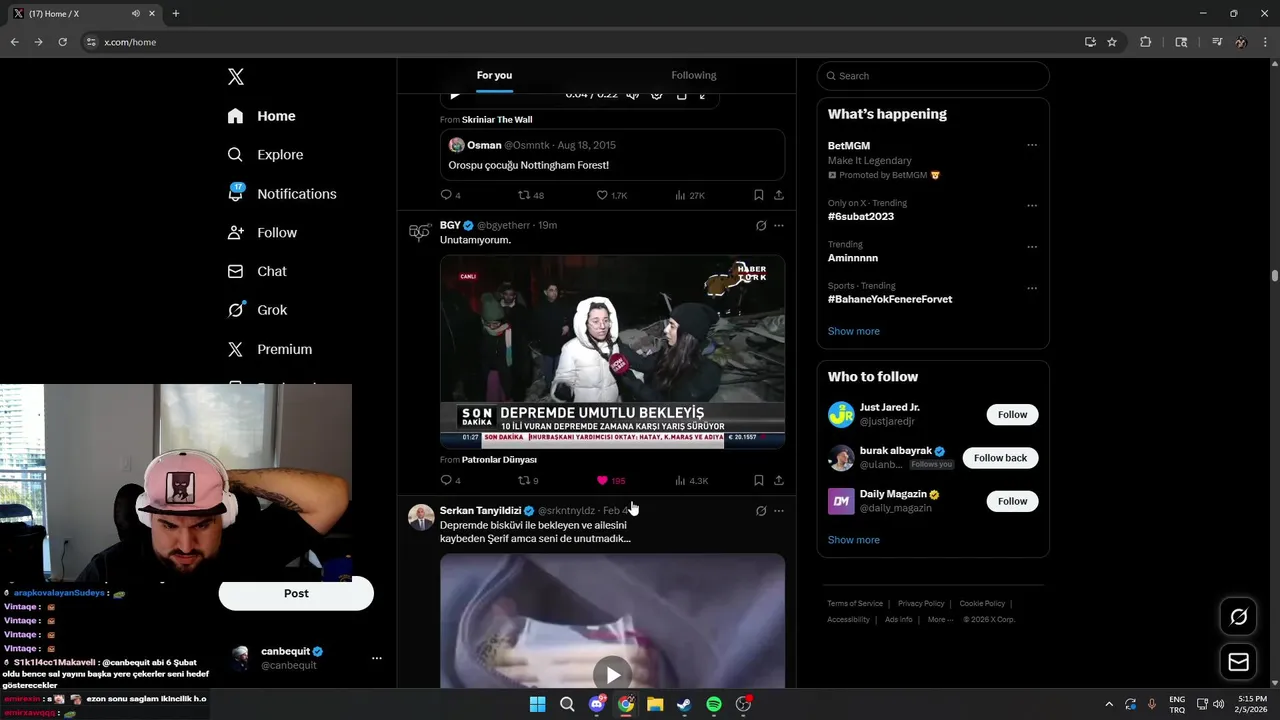Open more options on Serkan Tanyildizi post
Image resolution: width=1280 pixels, height=720 pixels.
click(779, 511)
